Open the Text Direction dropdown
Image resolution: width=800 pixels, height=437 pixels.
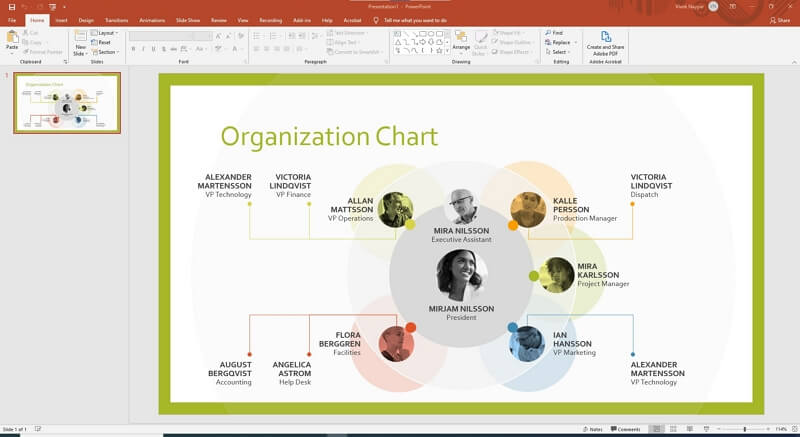(x=349, y=33)
